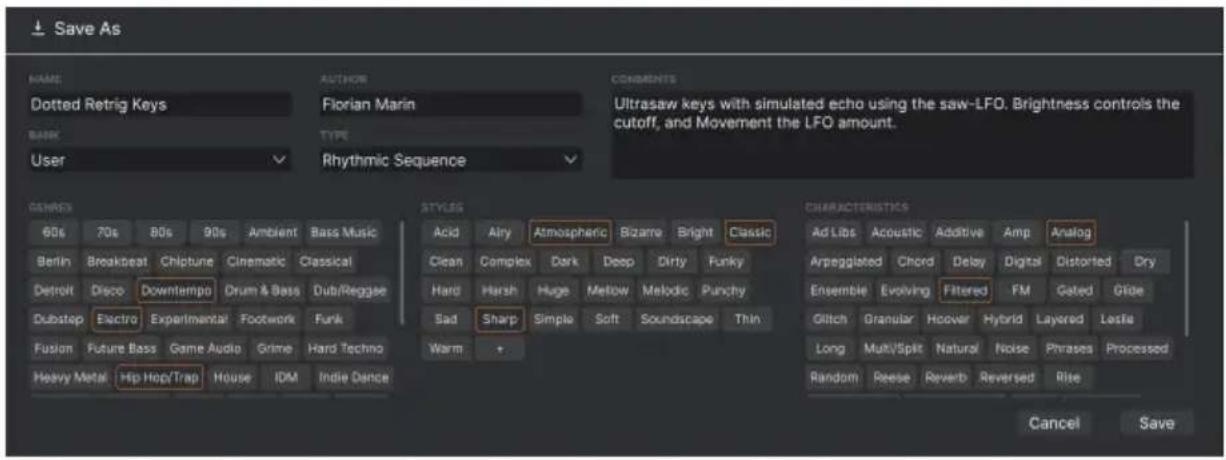
Task: Select the Heavy Metal genre tag
Action: click(70, 378)
